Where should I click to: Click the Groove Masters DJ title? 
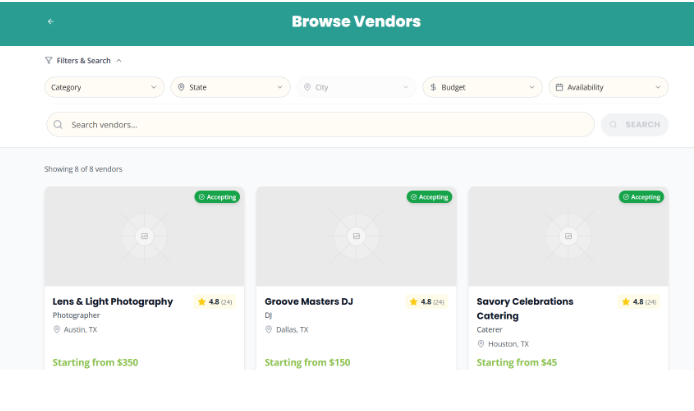coord(309,302)
